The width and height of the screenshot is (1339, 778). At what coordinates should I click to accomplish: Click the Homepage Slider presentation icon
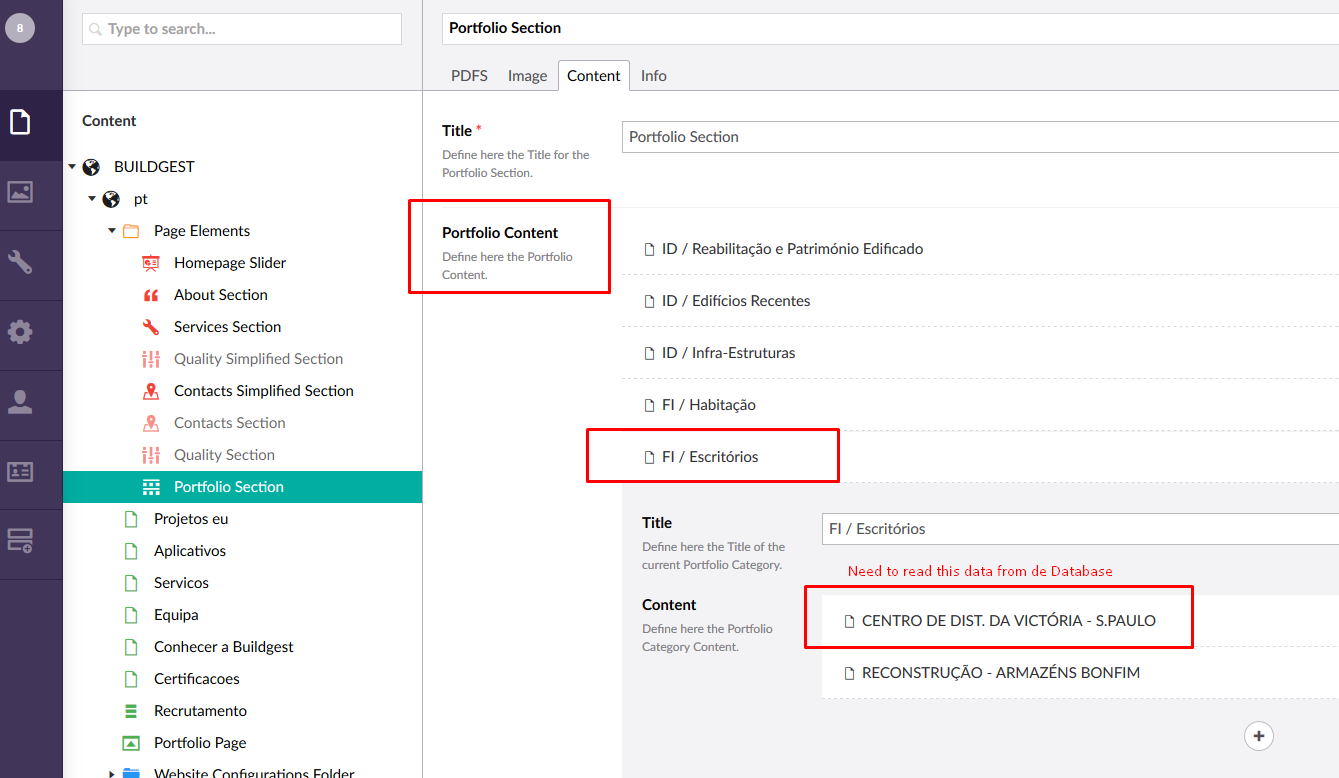pyautogui.click(x=151, y=263)
